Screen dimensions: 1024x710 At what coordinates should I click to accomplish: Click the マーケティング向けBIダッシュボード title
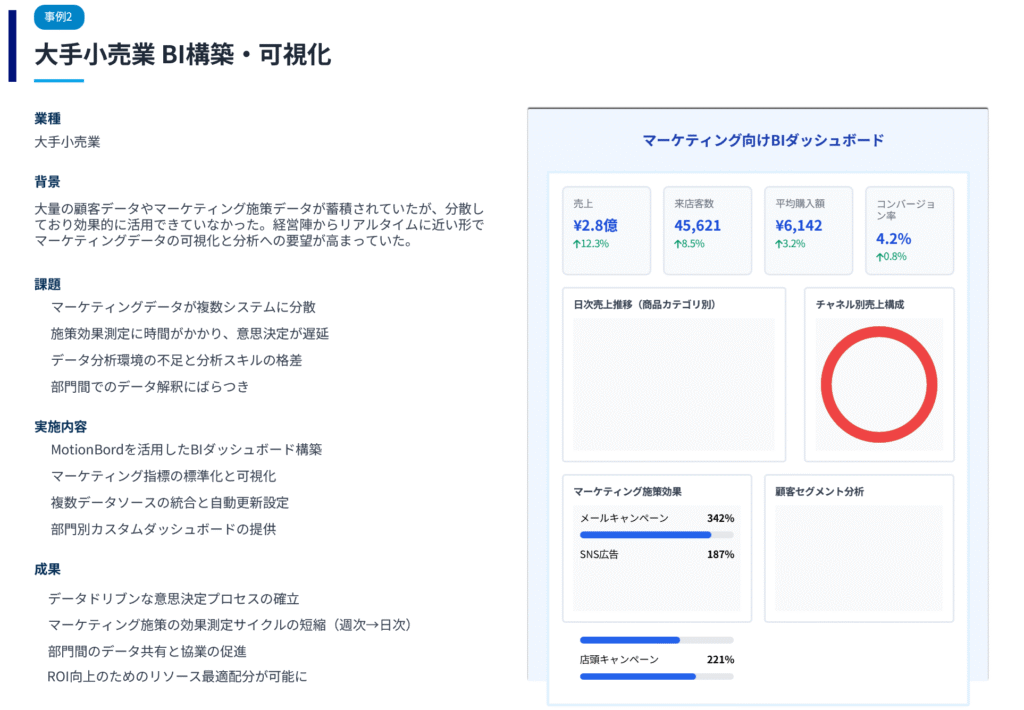[762, 141]
